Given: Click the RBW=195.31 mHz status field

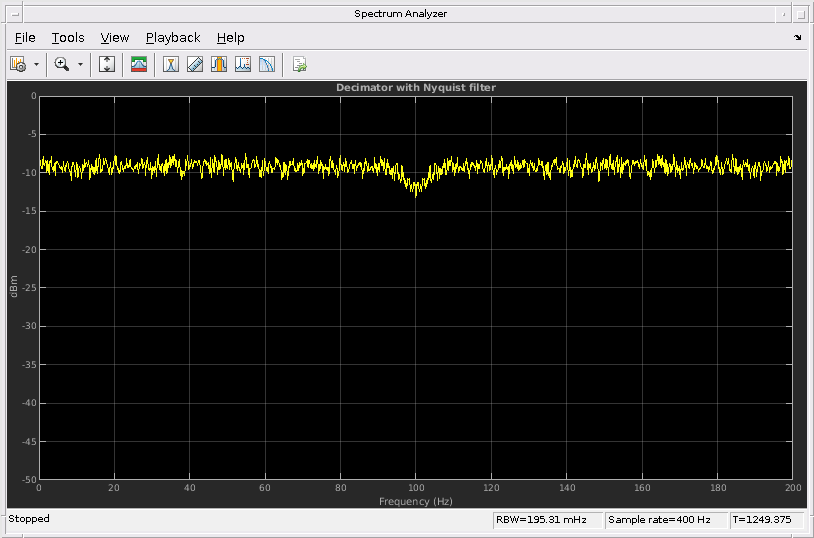Looking at the screenshot, I should (547, 520).
